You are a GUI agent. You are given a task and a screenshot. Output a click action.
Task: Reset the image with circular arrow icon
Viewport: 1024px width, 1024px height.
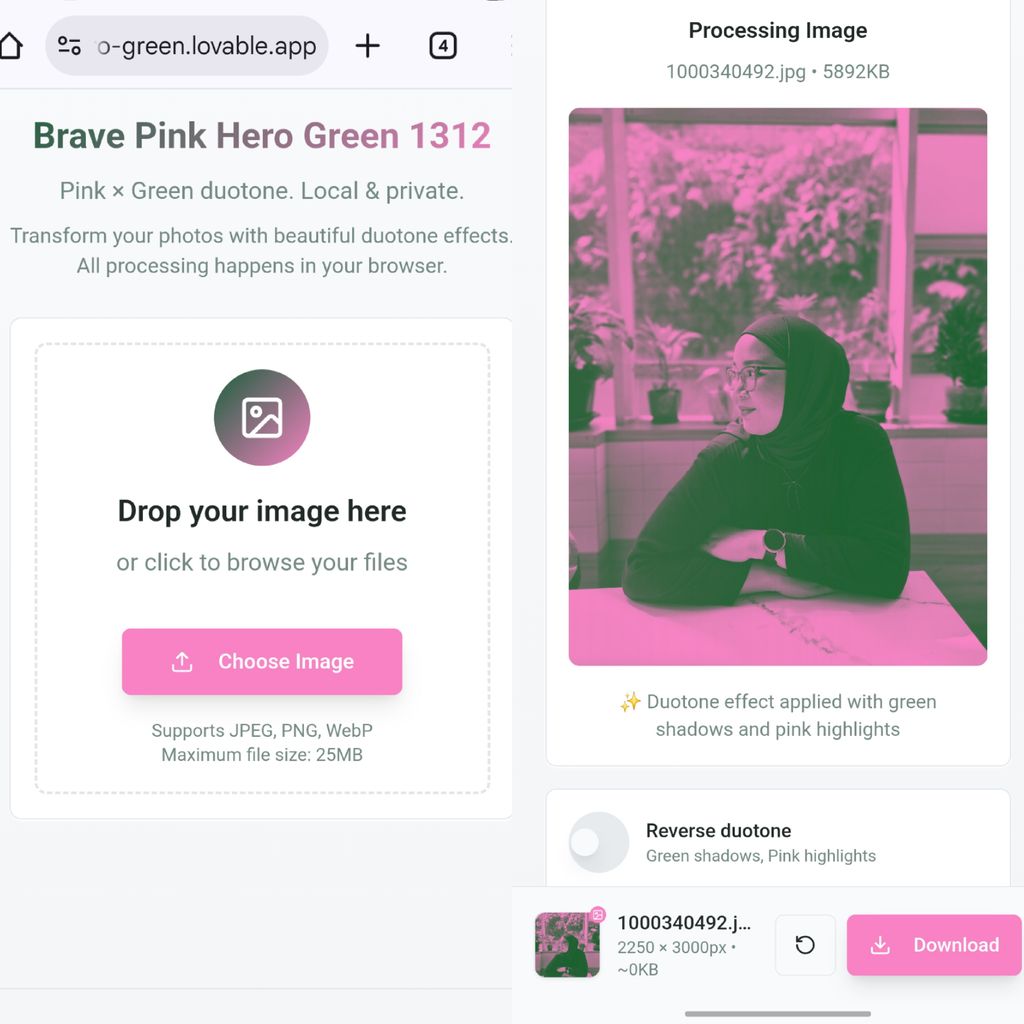point(805,945)
